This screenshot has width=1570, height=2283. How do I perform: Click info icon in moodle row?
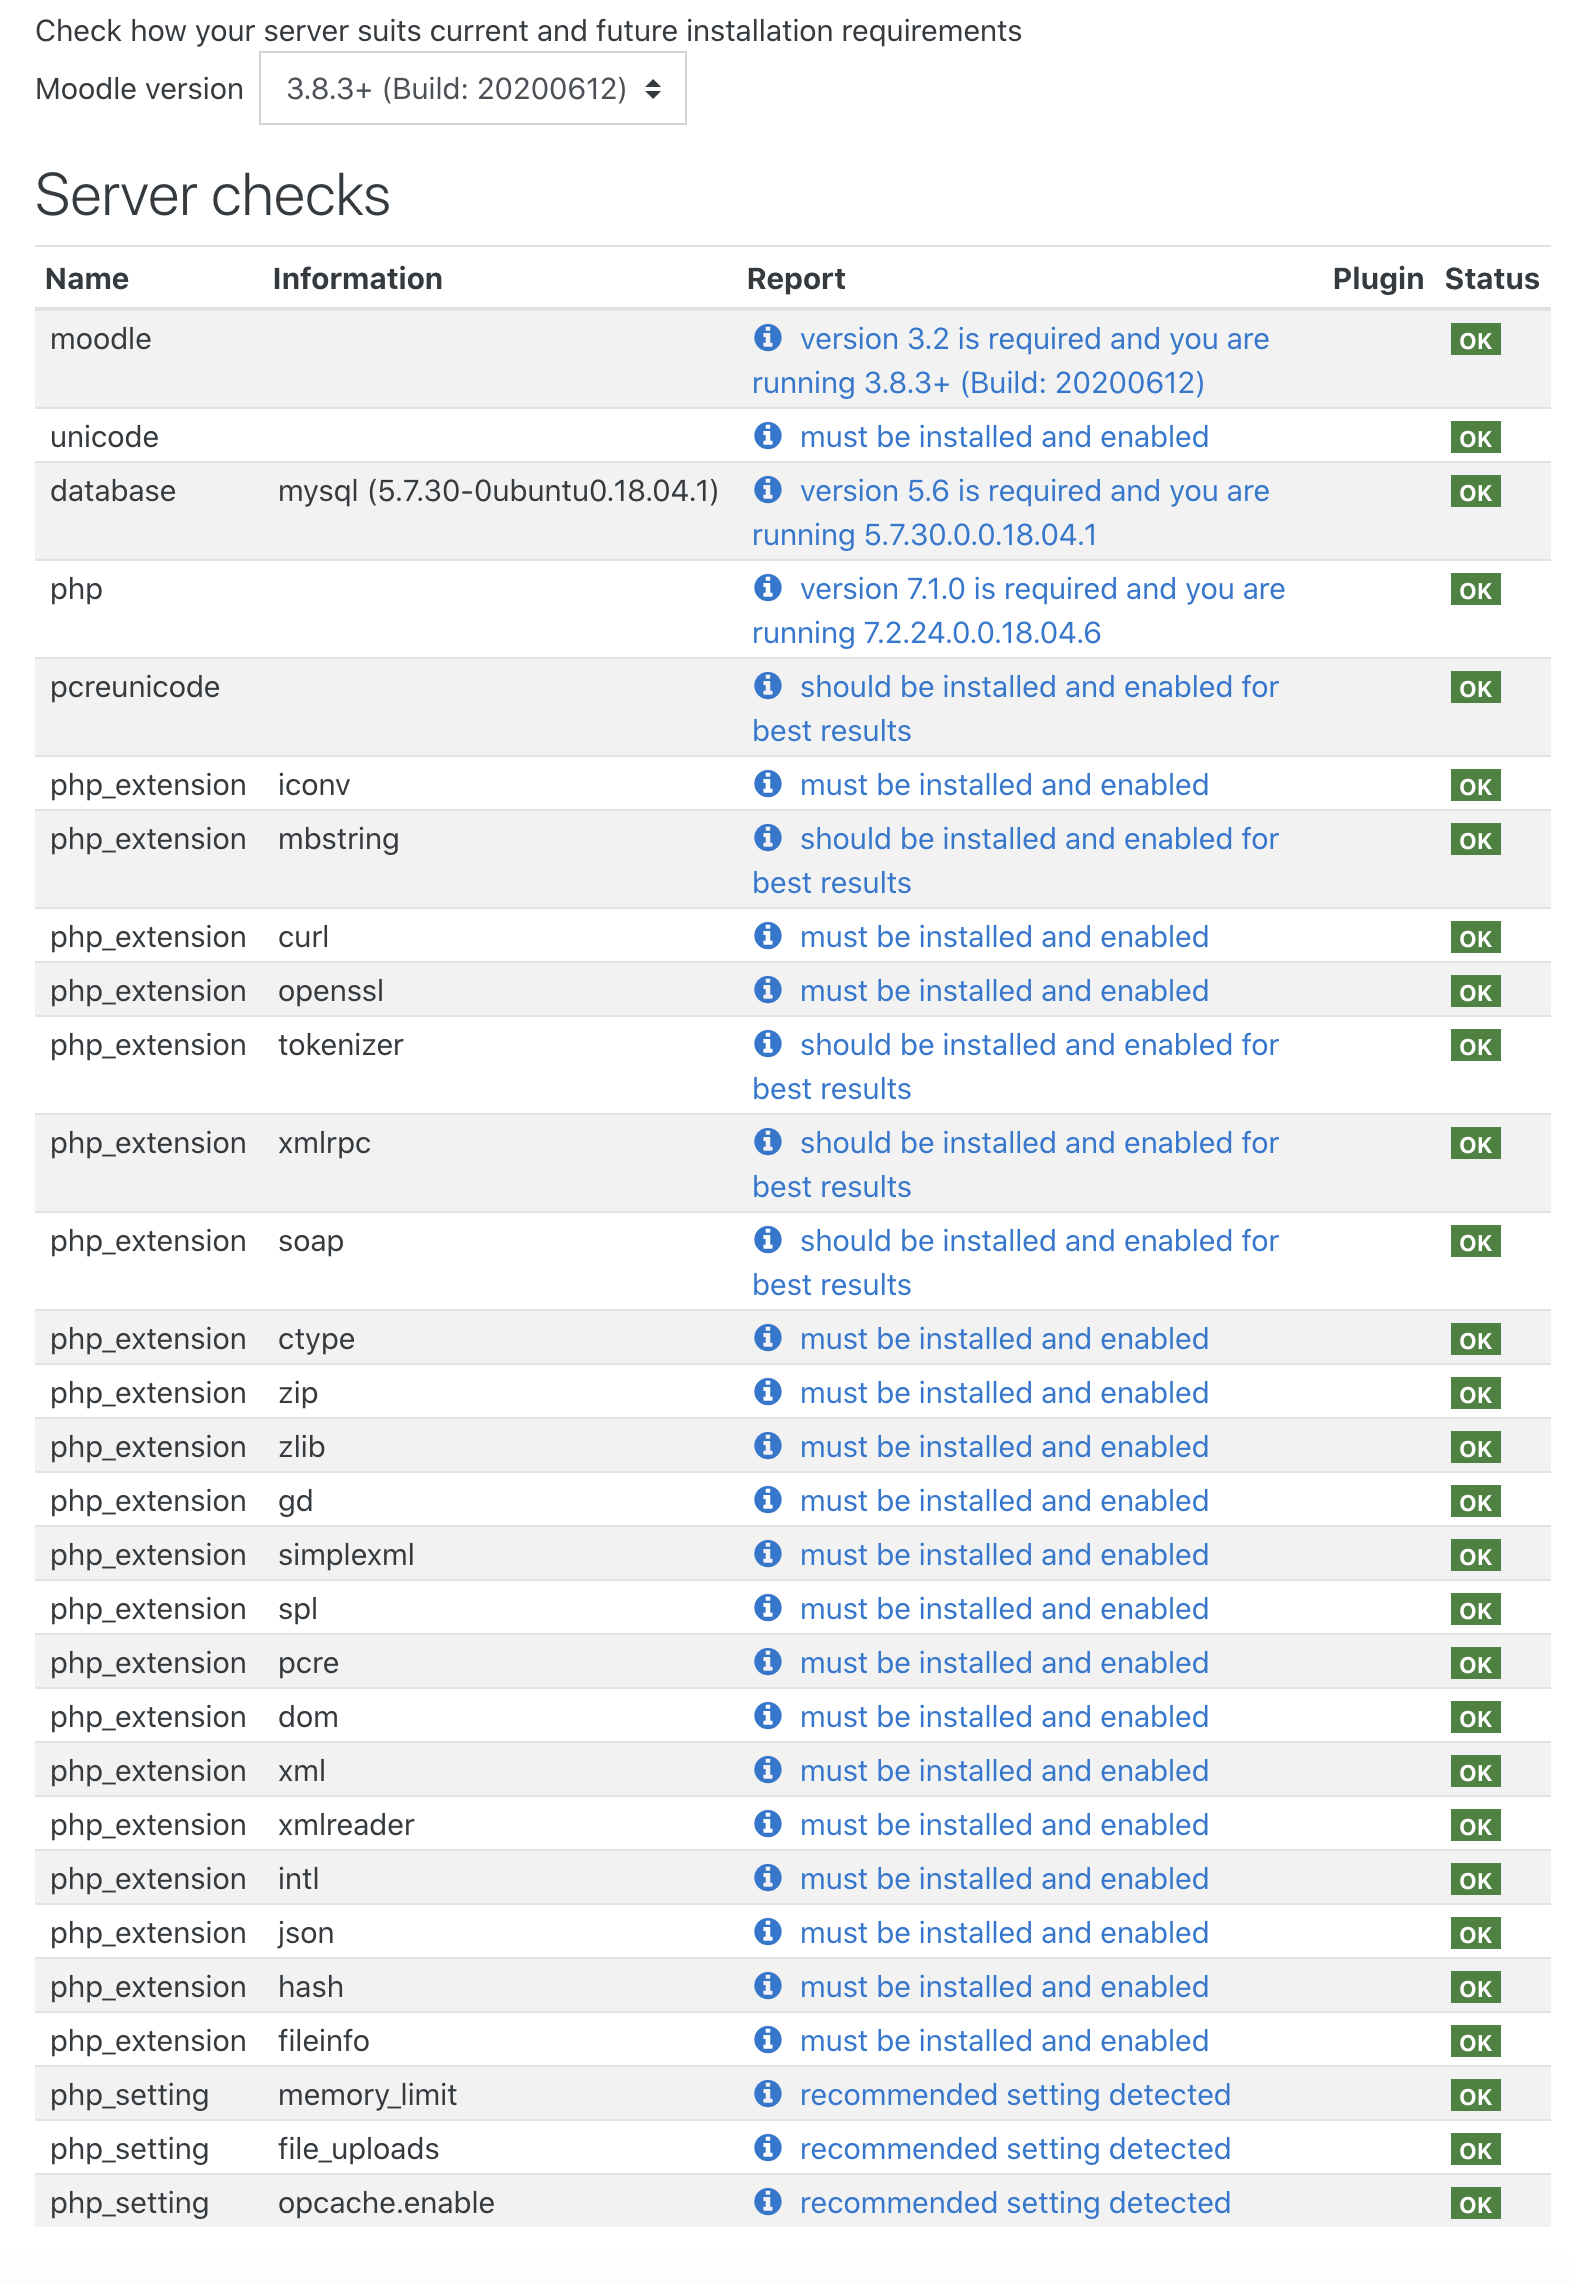point(767,338)
